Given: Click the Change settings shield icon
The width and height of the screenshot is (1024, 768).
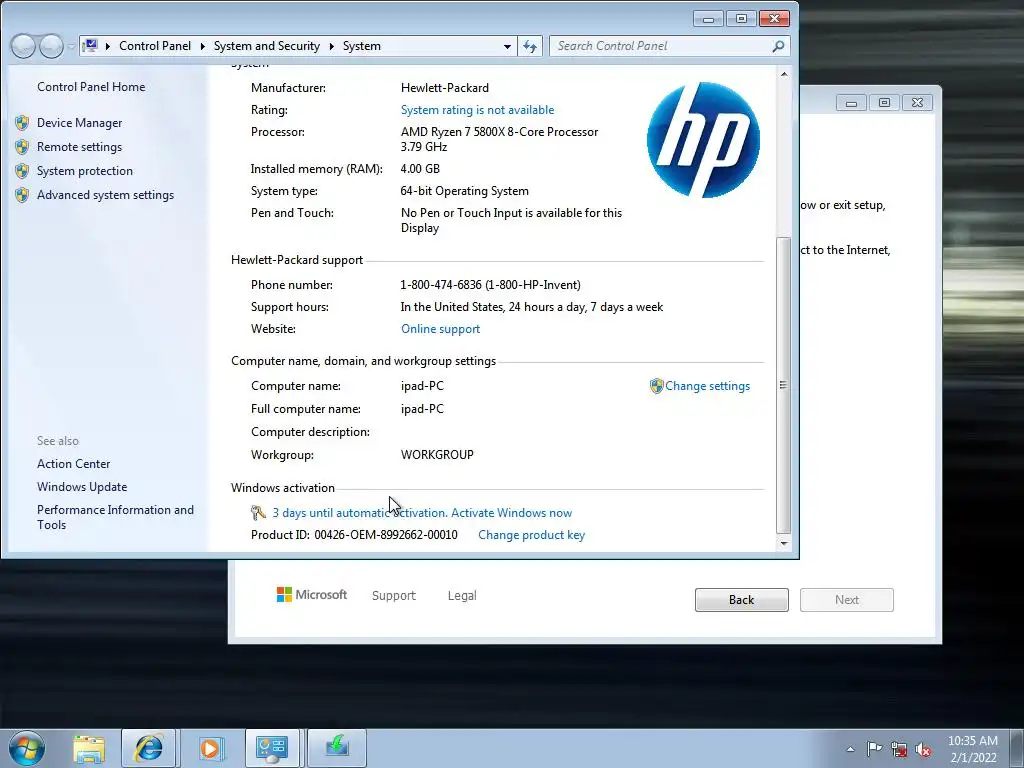Looking at the screenshot, I should coord(656,386).
